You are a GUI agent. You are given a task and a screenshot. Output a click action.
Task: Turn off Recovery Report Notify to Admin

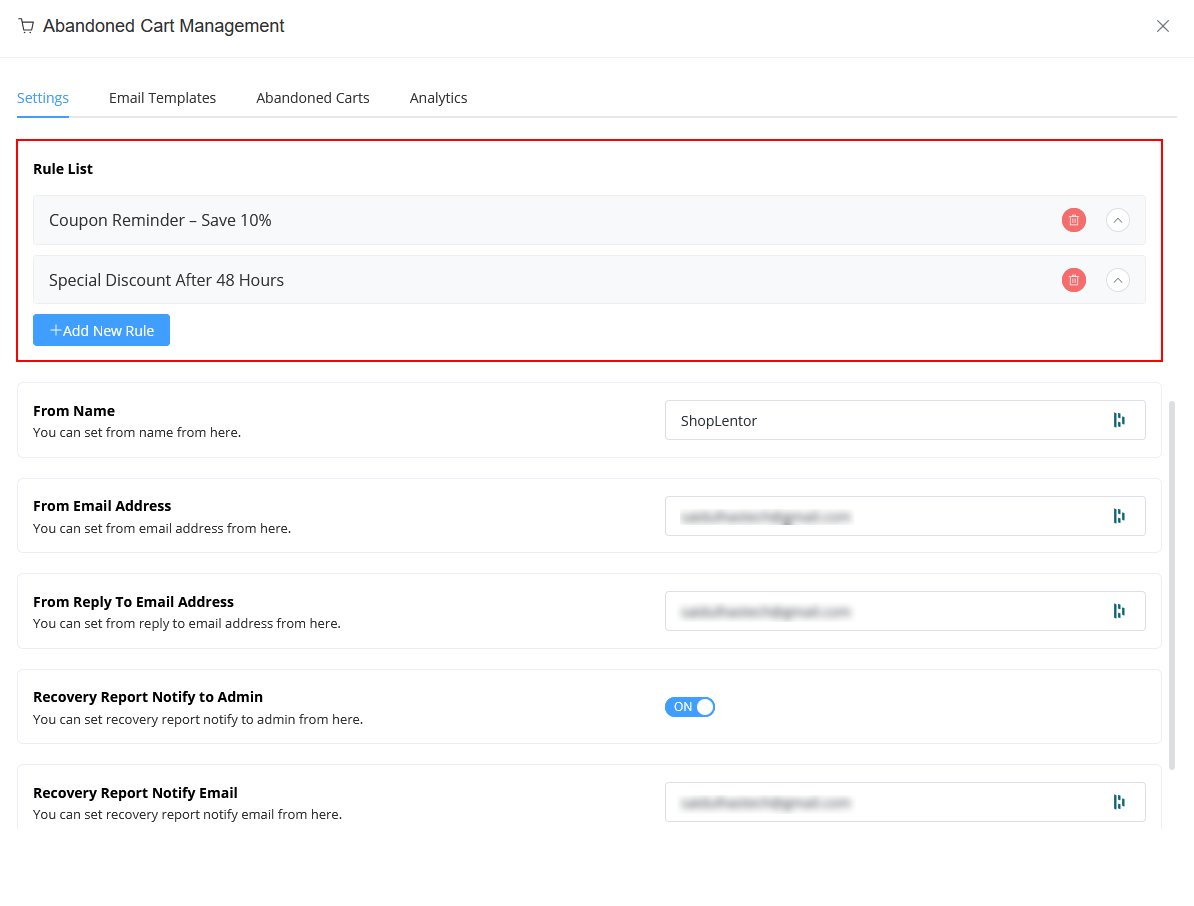689,707
